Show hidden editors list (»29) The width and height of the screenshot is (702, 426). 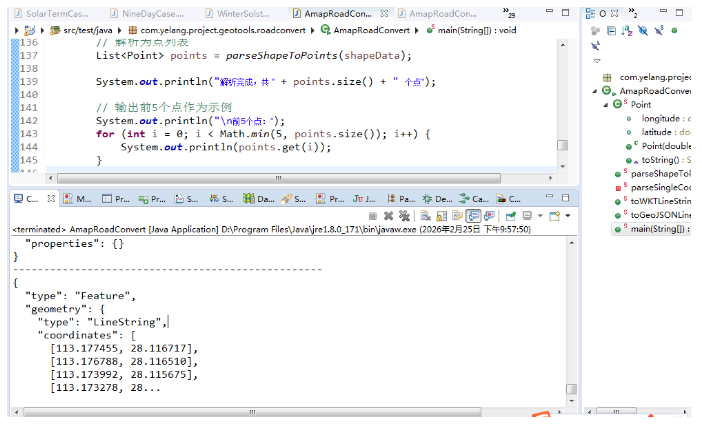[x=509, y=13]
